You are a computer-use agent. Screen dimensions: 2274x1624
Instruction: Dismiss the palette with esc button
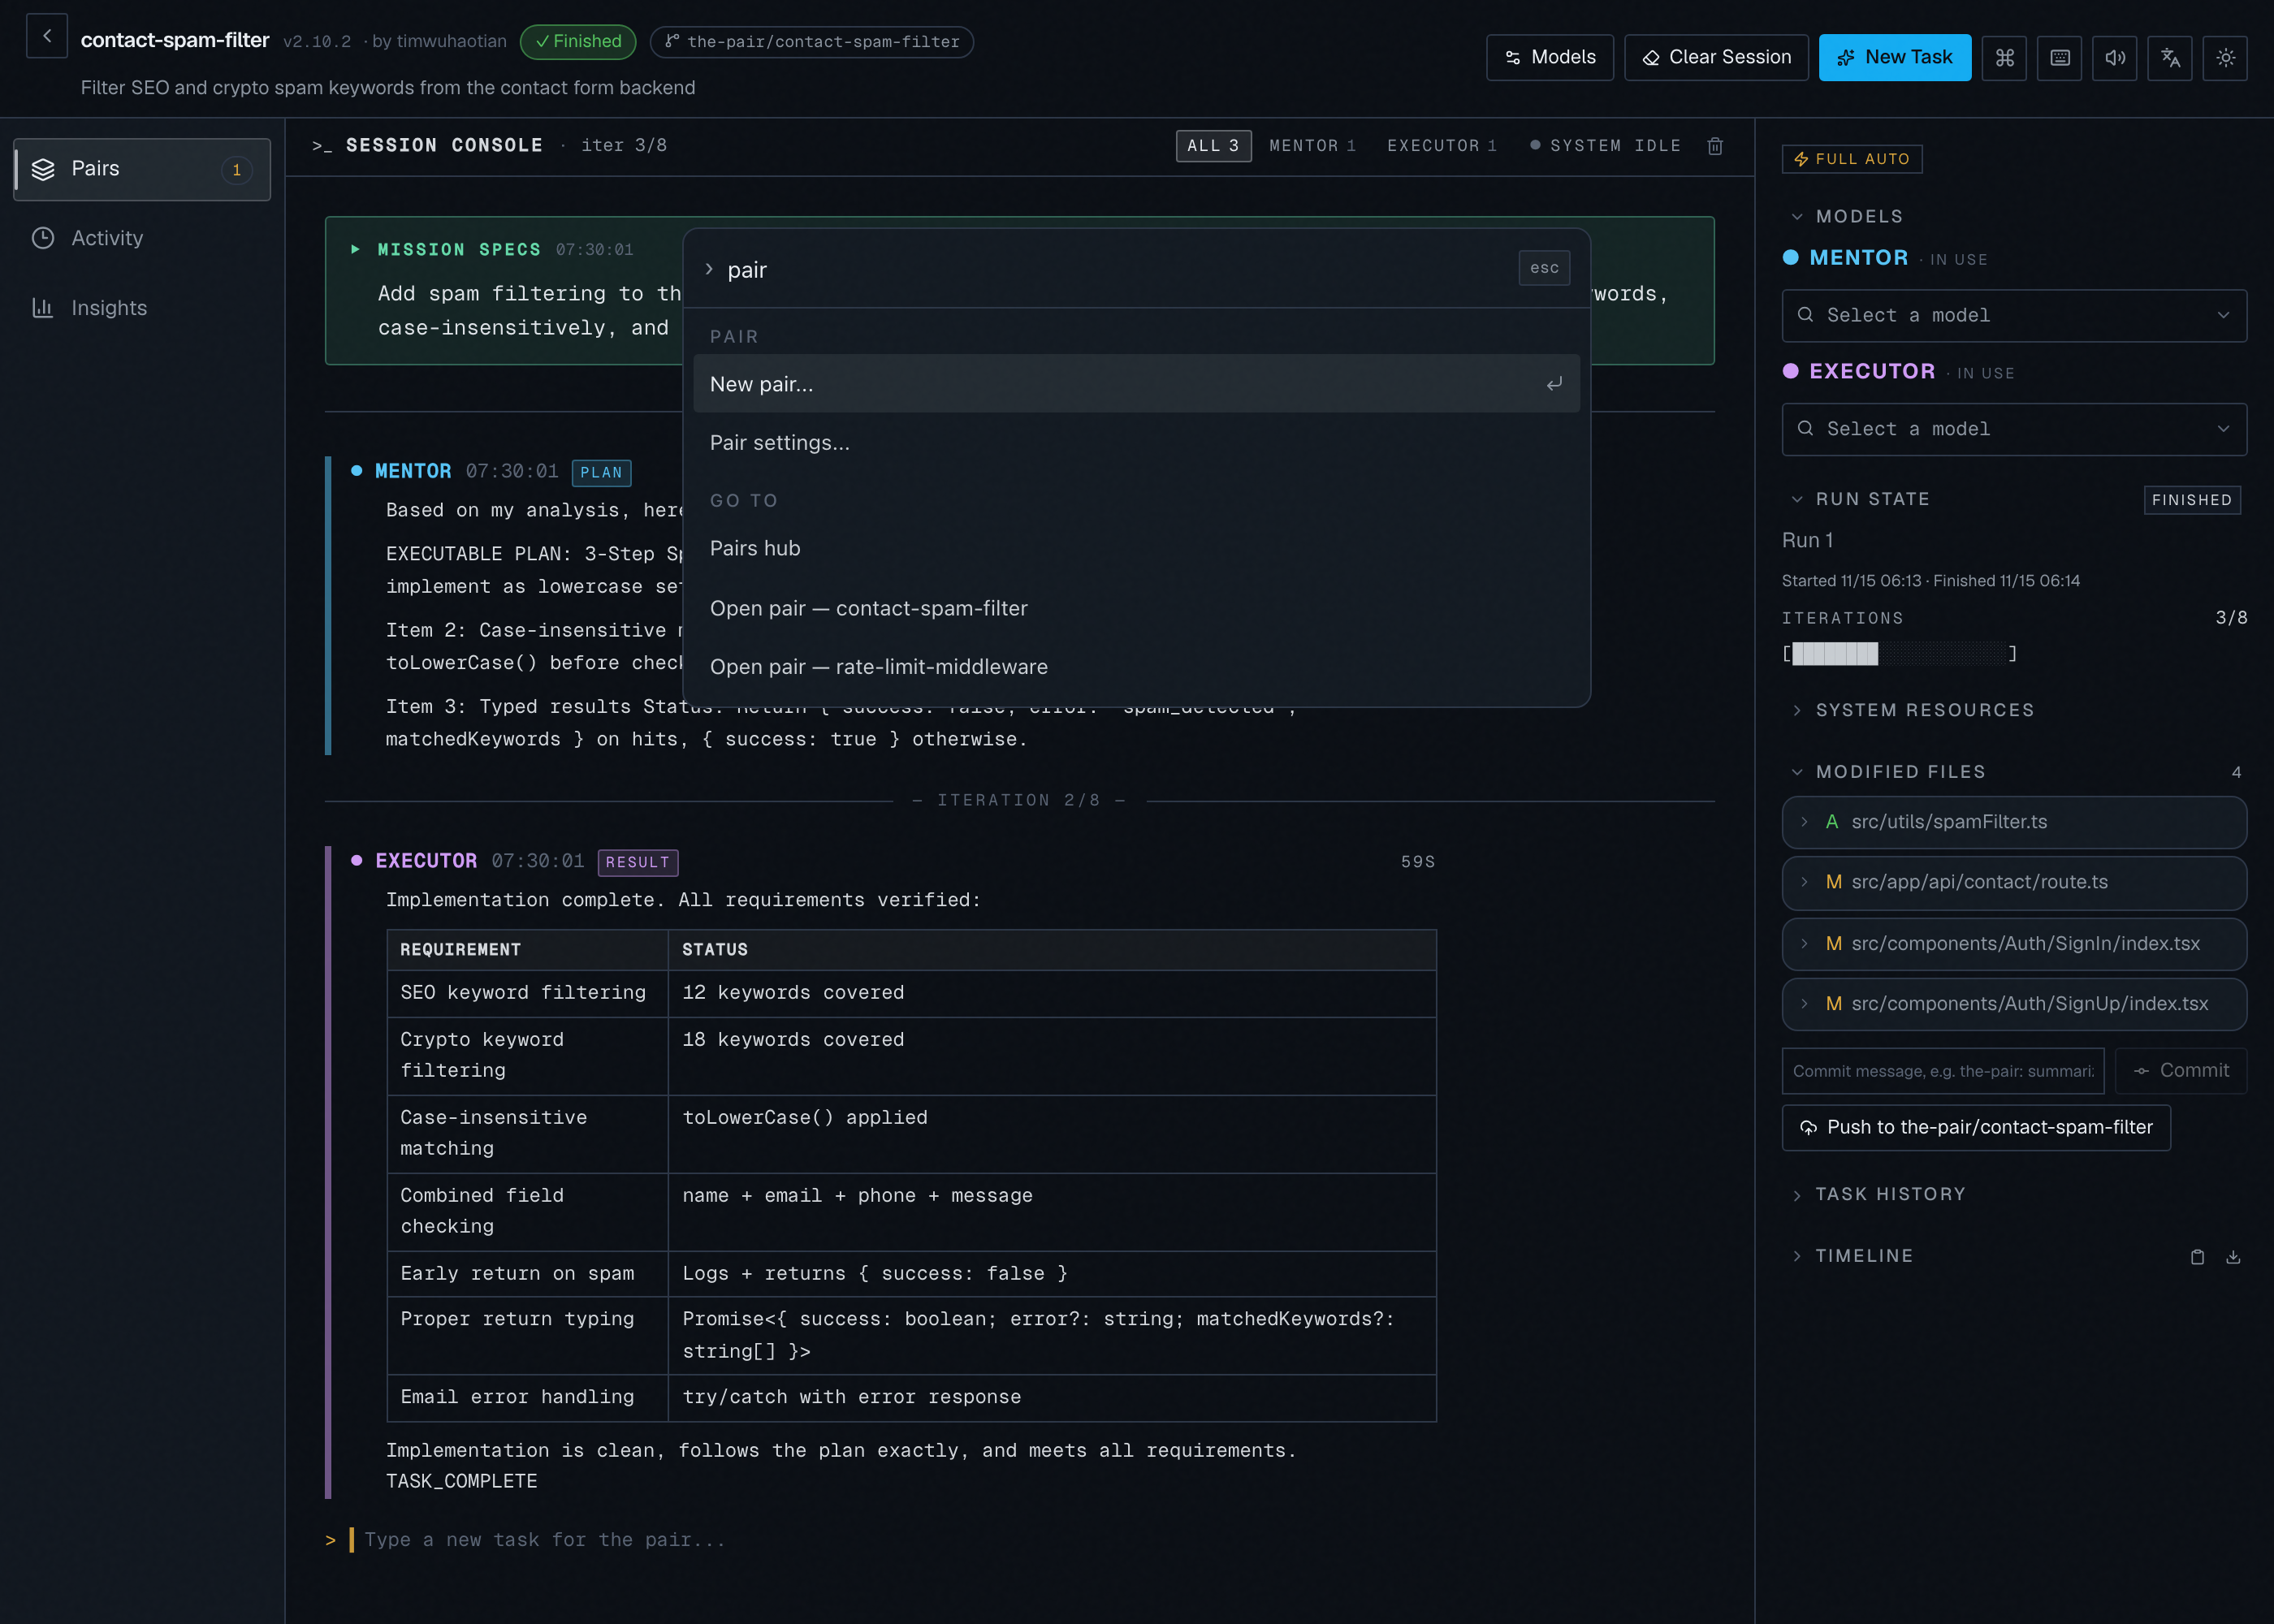point(1544,268)
